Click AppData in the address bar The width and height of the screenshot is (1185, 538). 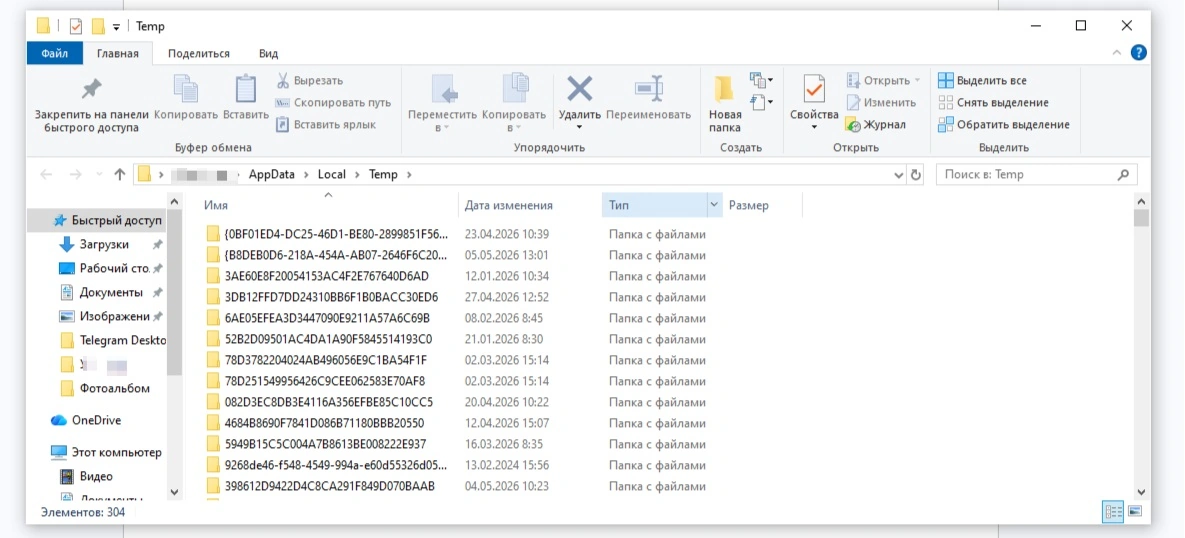[x=273, y=175]
